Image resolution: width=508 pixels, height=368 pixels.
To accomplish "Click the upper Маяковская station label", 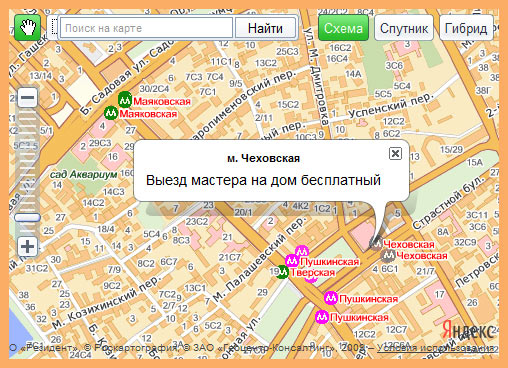I will (162, 101).
